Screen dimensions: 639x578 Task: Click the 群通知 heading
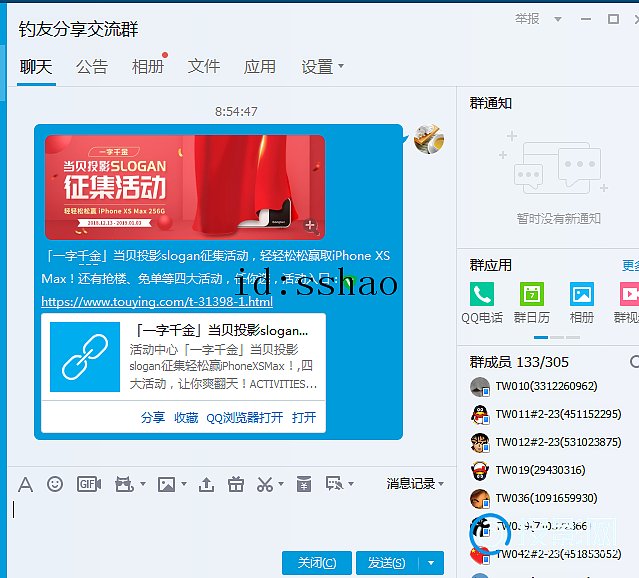491,104
